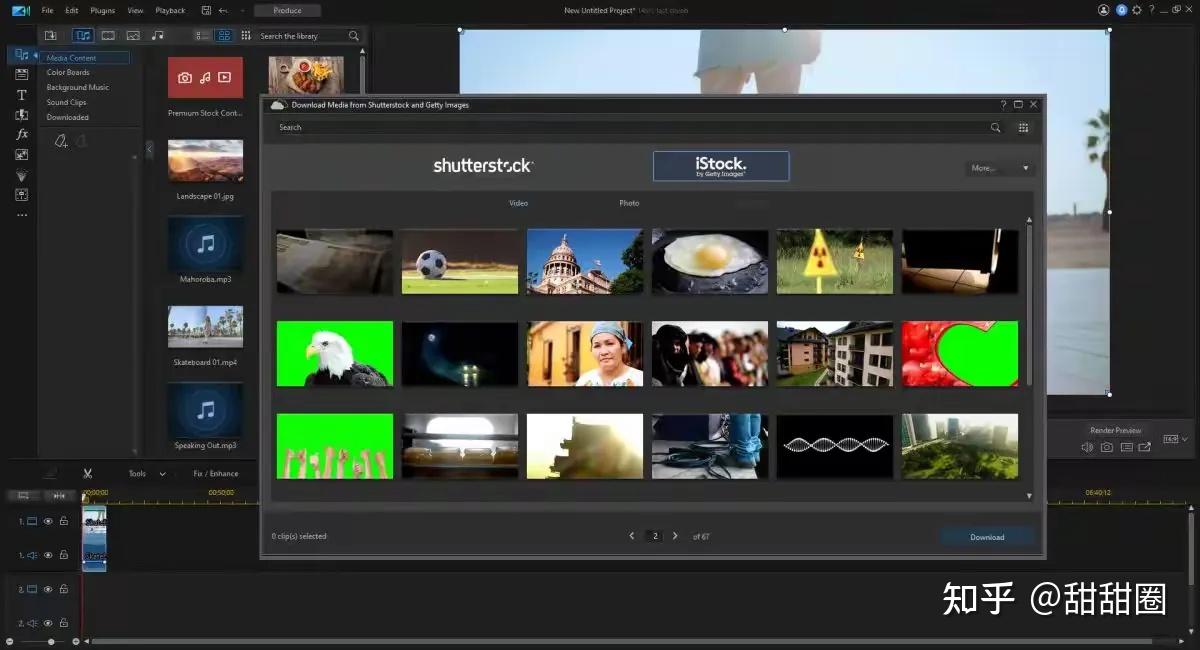
Task: Collapse the library explorer panel arrow
Action: point(149,149)
